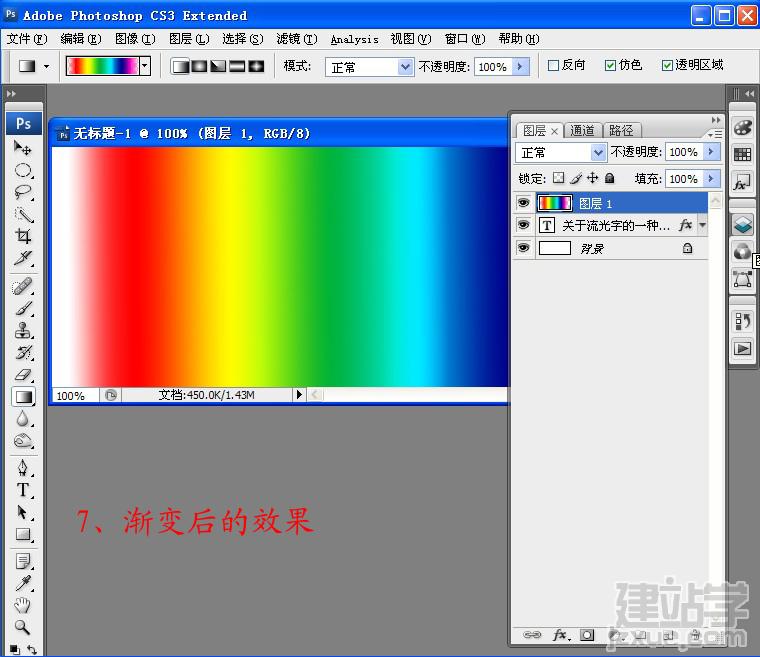Image resolution: width=760 pixels, height=657 pixels.
Task: Select the Hand tool
Action: pyautogui.click(x=23, y=605)
